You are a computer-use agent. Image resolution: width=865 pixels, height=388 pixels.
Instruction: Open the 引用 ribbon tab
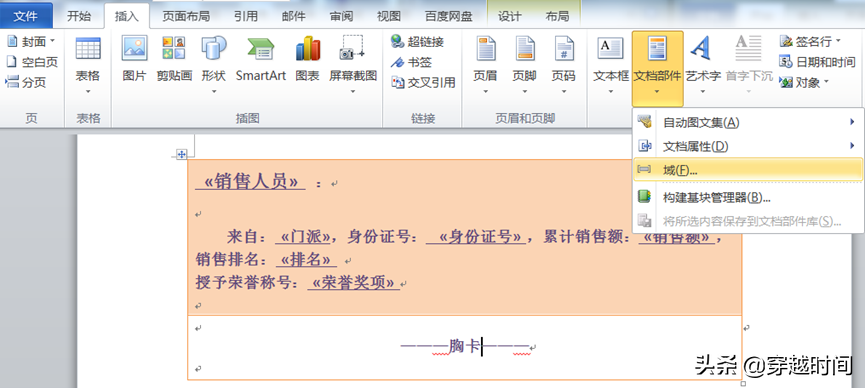click(245, 16)
